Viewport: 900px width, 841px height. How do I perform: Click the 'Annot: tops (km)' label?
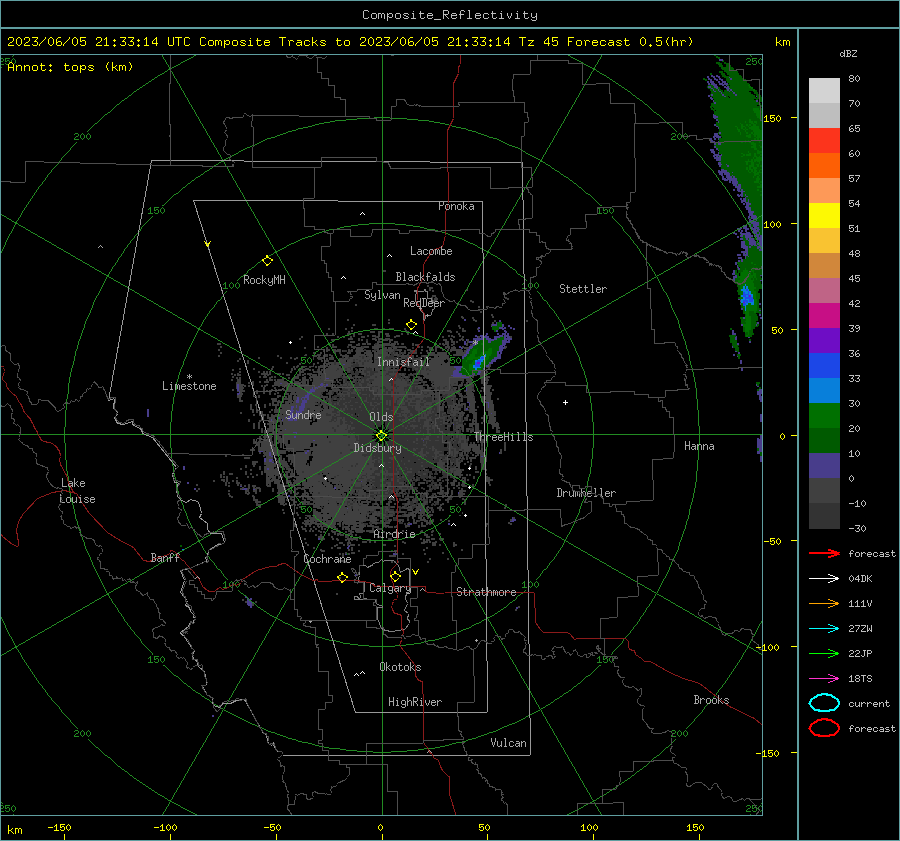click(x=70, y=67)
